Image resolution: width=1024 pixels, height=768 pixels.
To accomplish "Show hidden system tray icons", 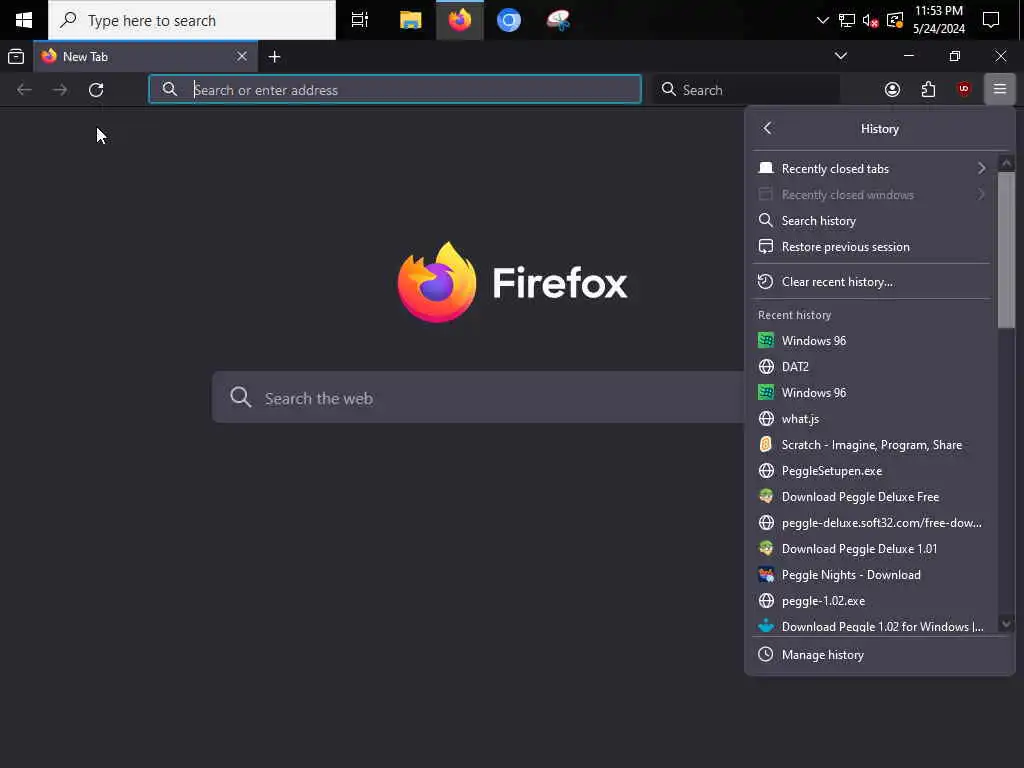I will click(823, 20).
